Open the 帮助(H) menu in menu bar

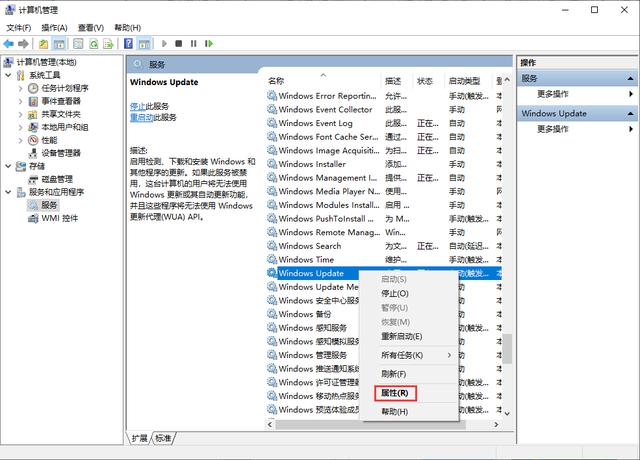(x=128, y=28)
